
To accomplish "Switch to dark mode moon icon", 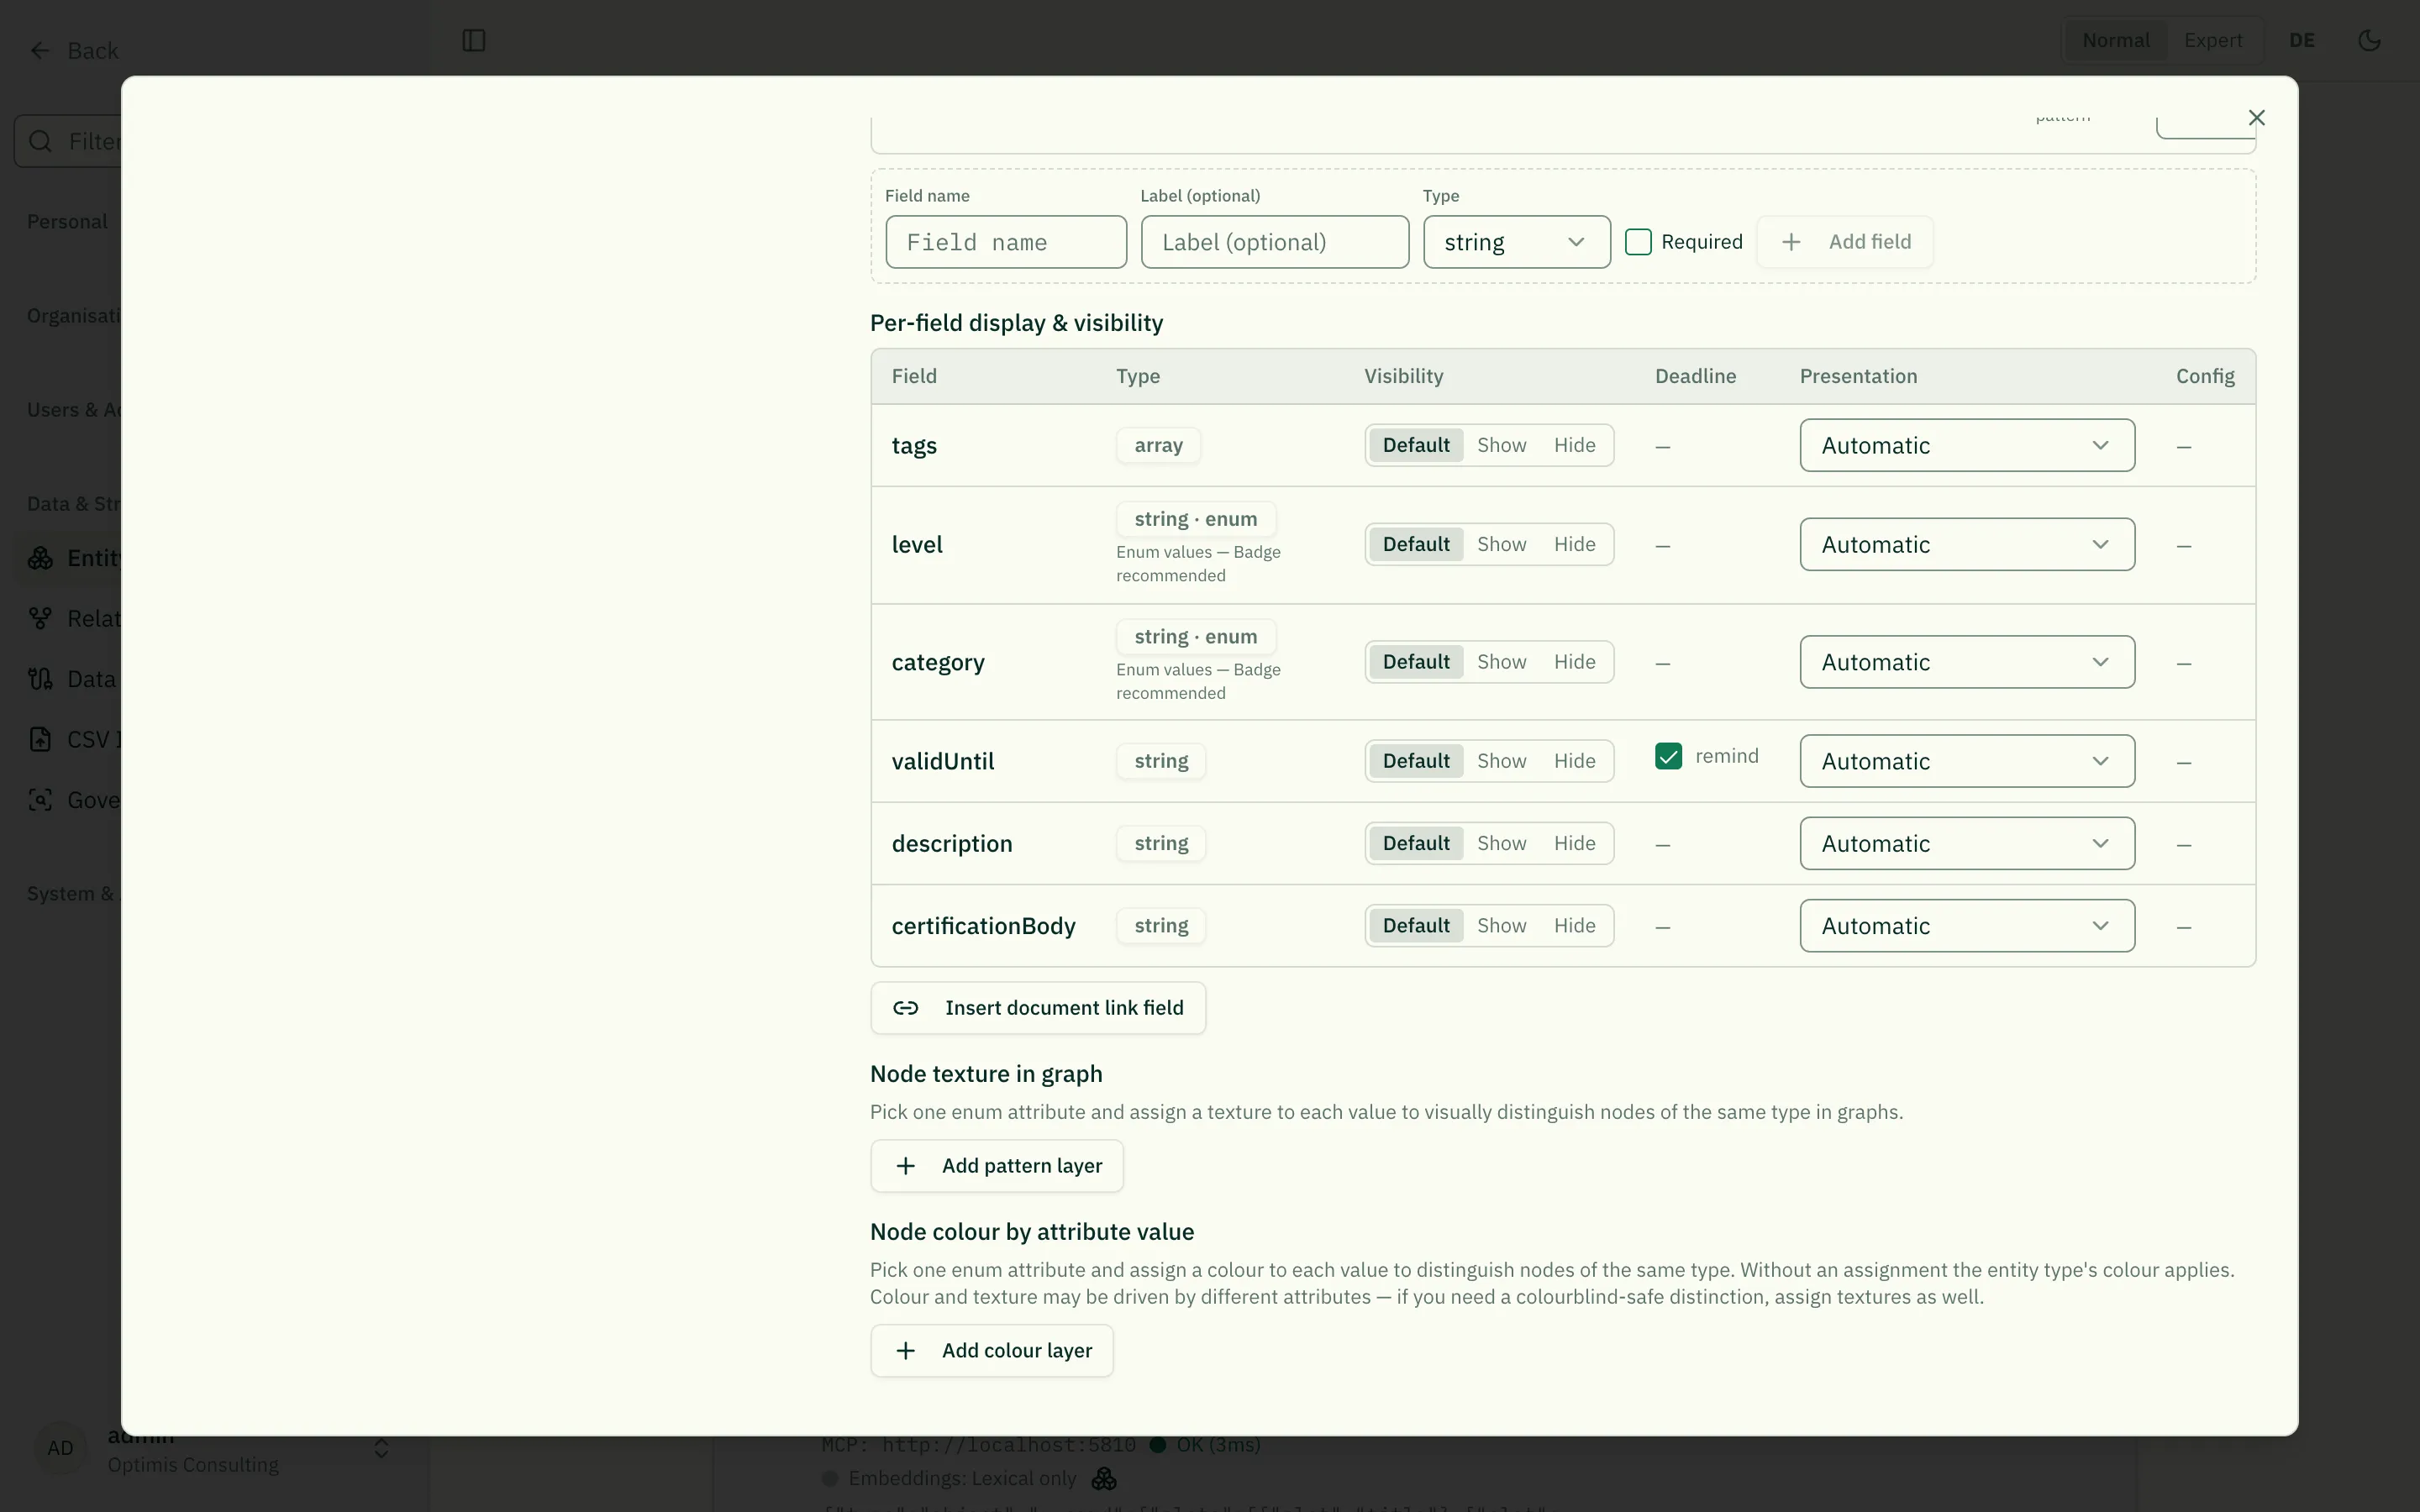I will tap(2369, 41).
